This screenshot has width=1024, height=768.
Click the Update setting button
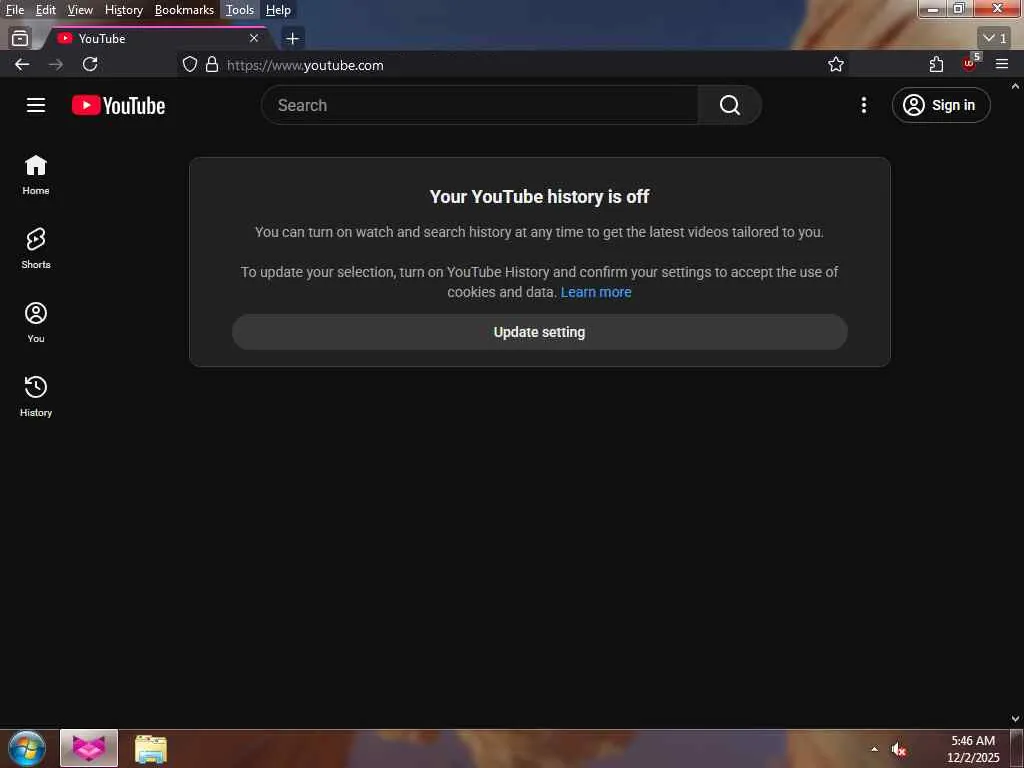(x=539, y=332)
